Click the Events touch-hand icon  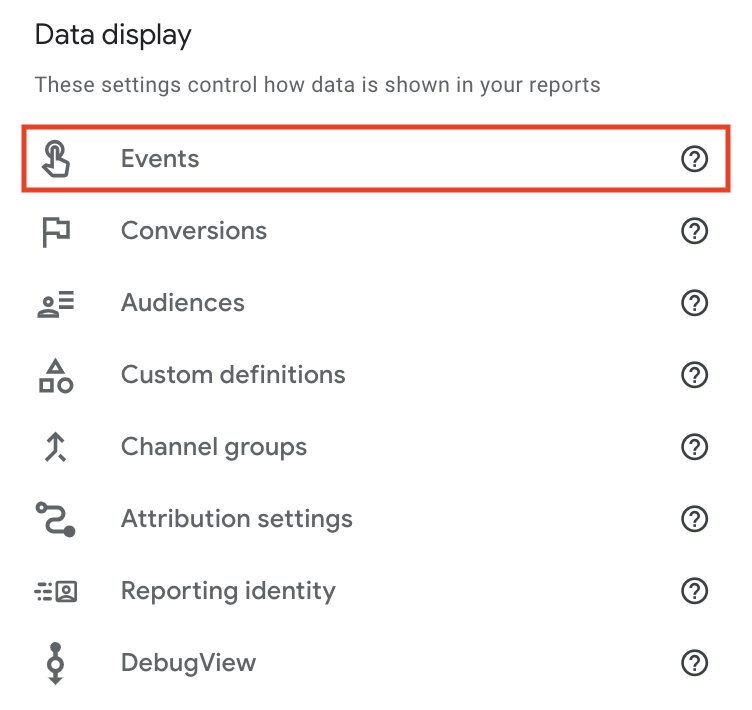[x=56, y=159]
